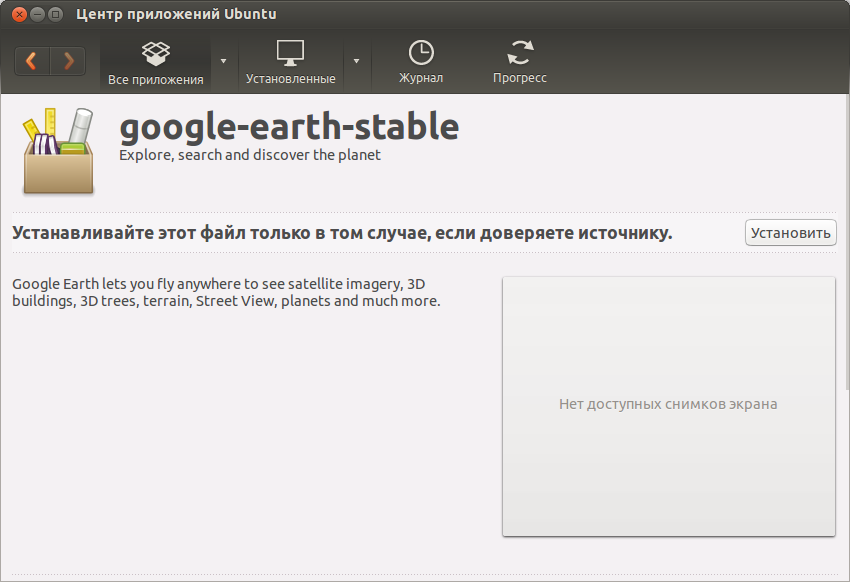Click the forward navigation arrow
This screenshot has width=850, height=582.
tap(68, 61)
